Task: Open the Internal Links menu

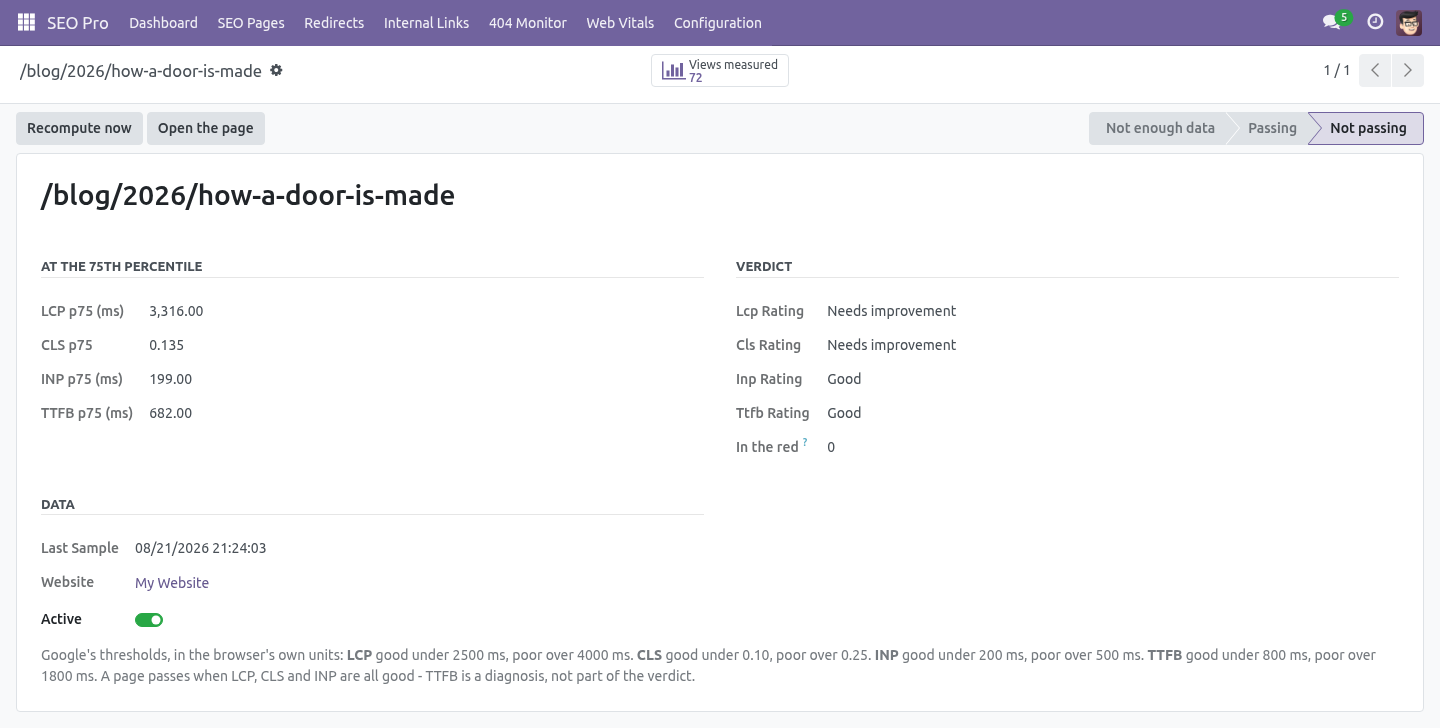Action: (x=426, y=22)
